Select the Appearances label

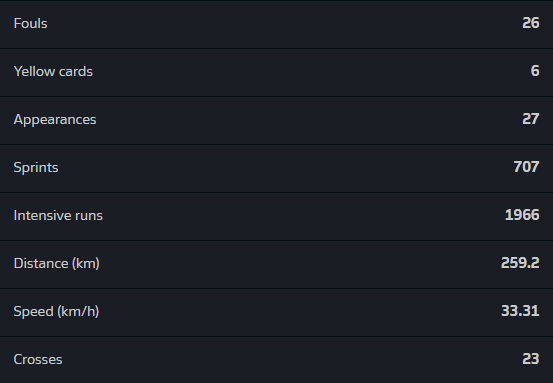tap(55, 120)
